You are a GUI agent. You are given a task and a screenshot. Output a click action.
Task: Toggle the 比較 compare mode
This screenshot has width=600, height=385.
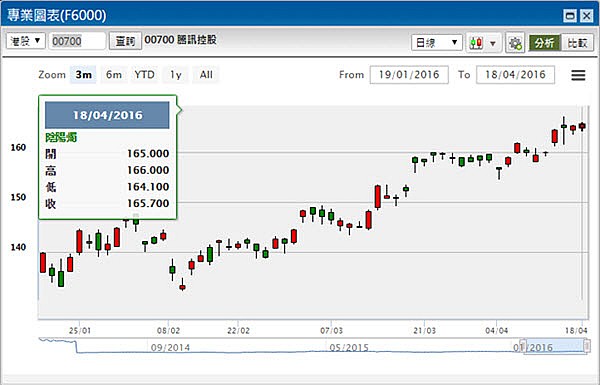pos(577,42)
